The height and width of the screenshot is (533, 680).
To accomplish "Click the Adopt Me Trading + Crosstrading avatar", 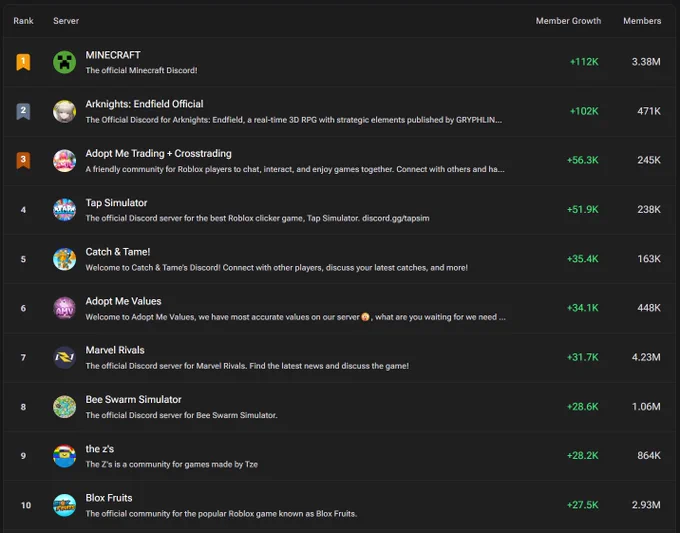I will (x=64, y=160).
